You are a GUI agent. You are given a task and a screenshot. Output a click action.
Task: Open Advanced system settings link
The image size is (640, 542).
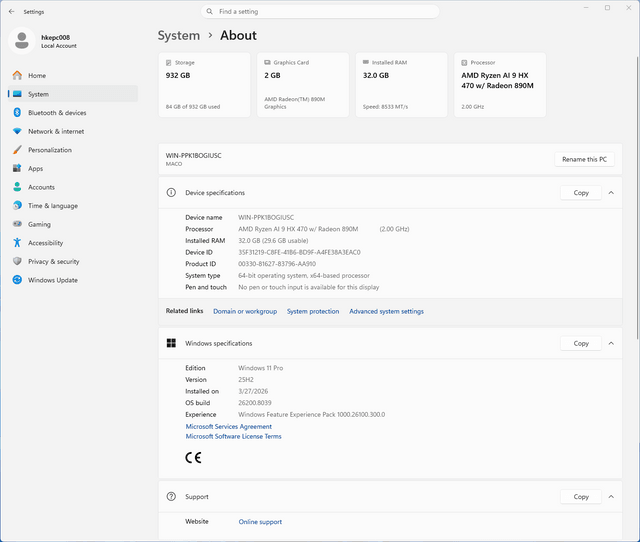(x=386, y=311)
